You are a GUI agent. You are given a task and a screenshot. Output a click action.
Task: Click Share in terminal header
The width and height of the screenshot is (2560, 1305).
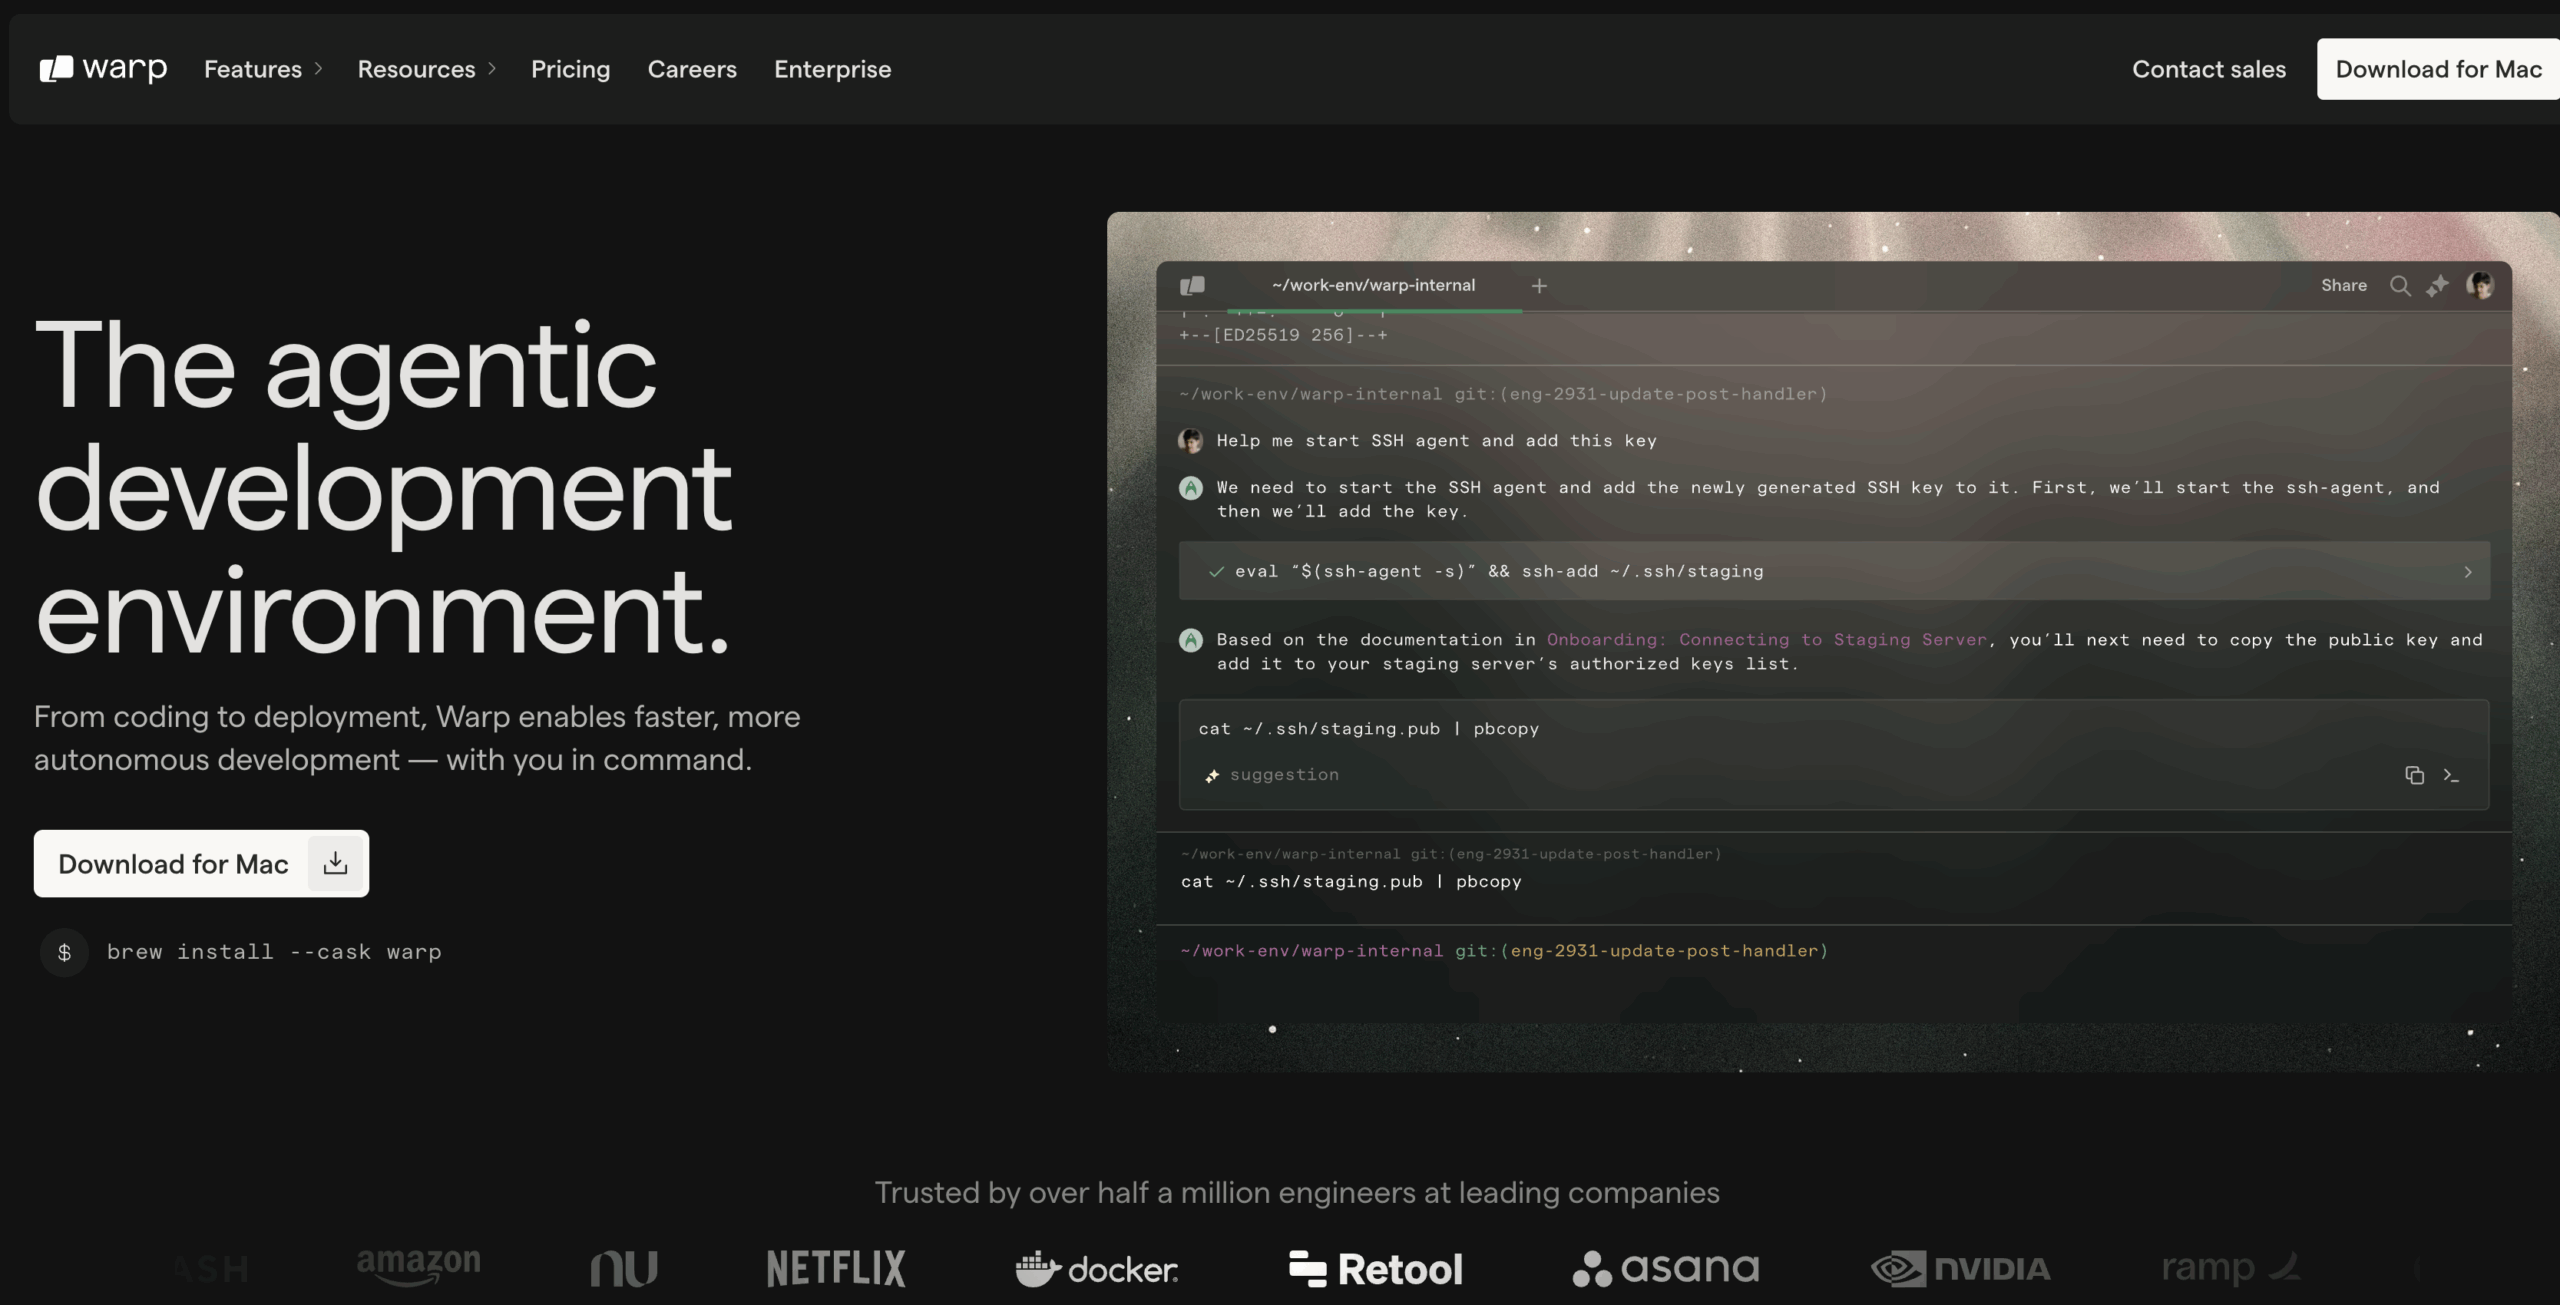[2343, 286]
